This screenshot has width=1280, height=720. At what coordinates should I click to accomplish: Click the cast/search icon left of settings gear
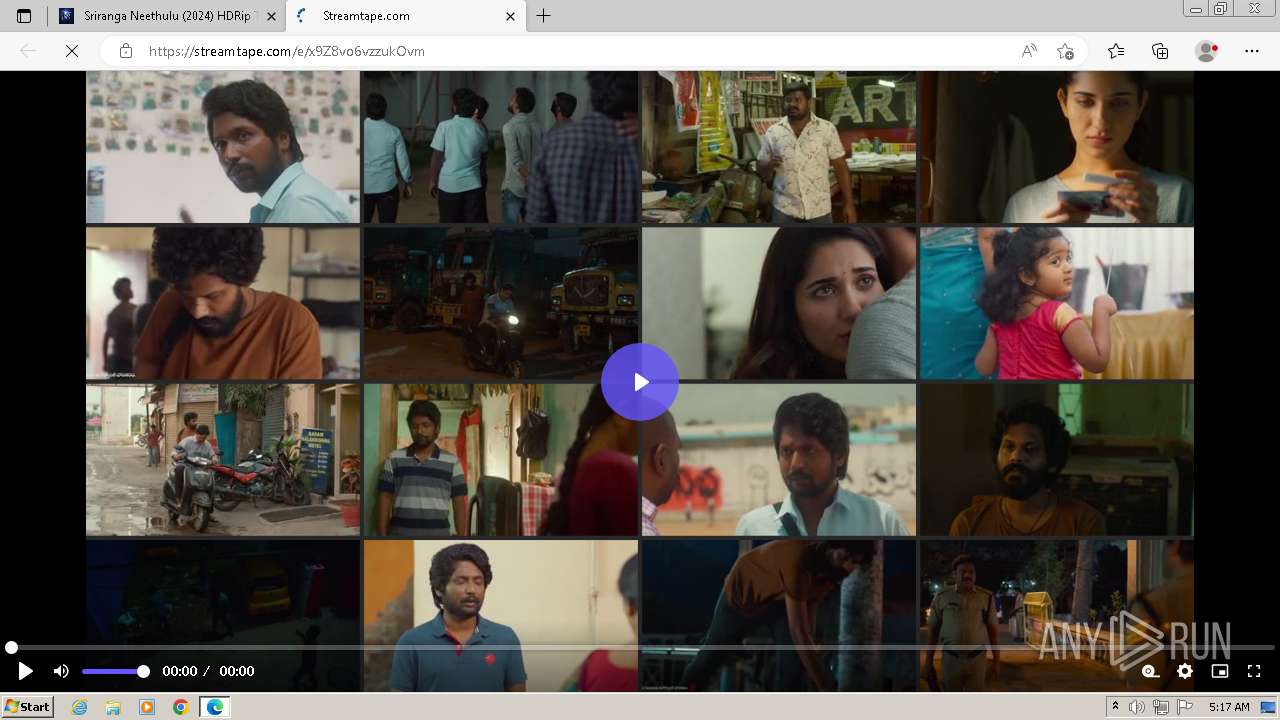coord(1151,671)
